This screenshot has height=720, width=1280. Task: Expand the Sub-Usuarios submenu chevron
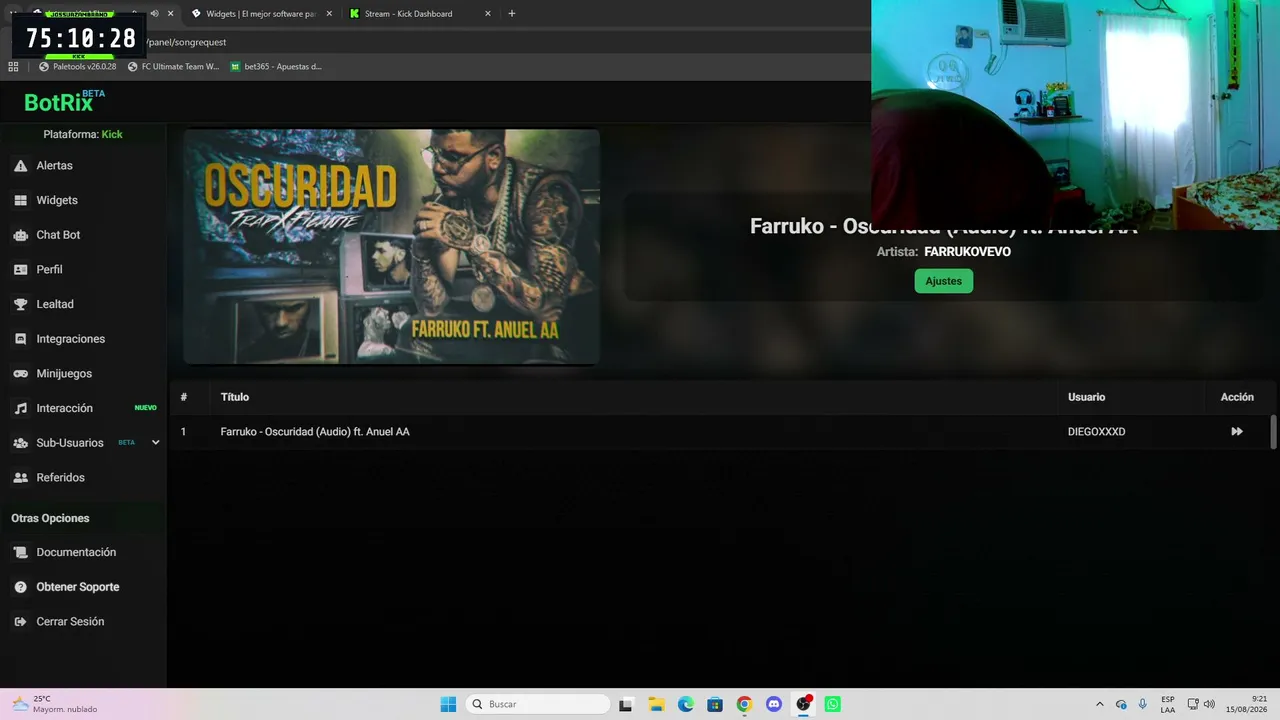click(155, 443)
